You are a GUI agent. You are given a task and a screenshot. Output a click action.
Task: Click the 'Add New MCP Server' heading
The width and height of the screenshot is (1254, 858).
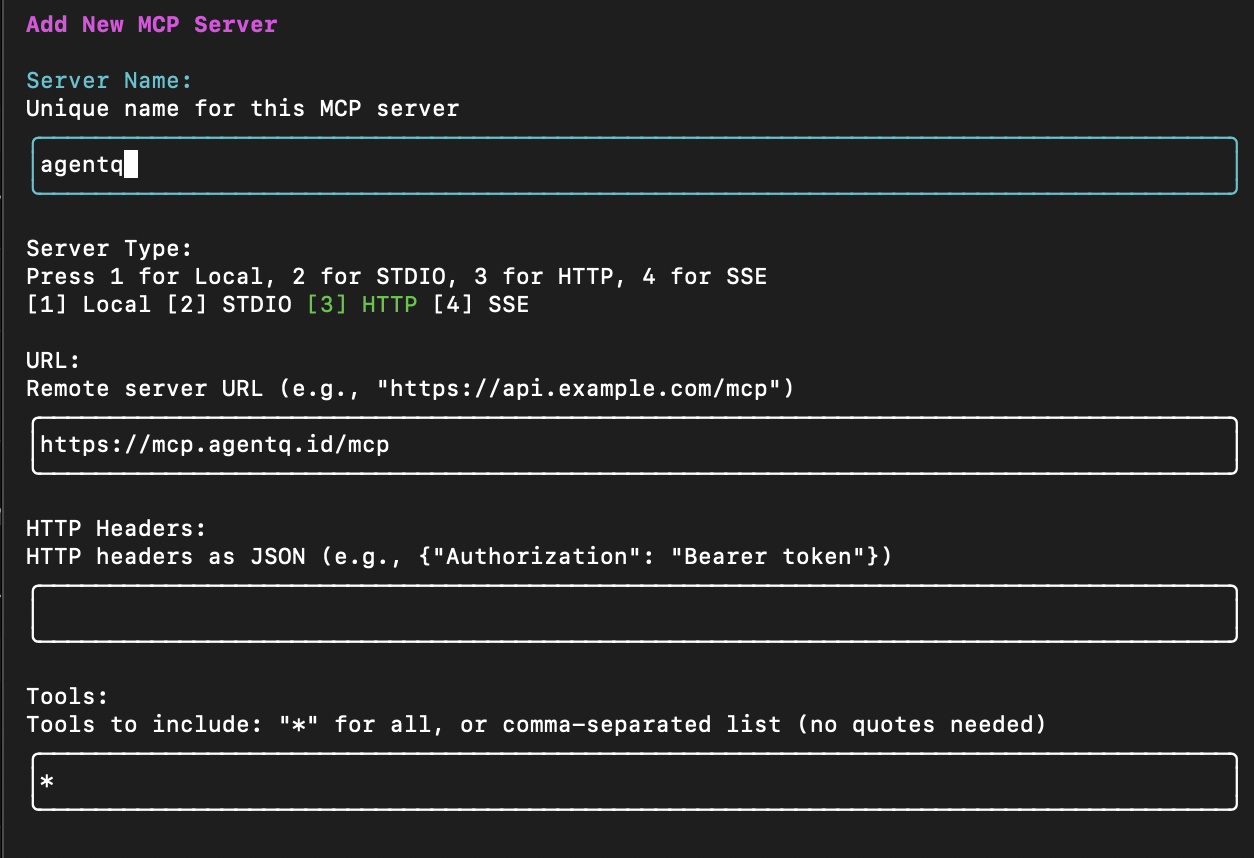[152, 24]
